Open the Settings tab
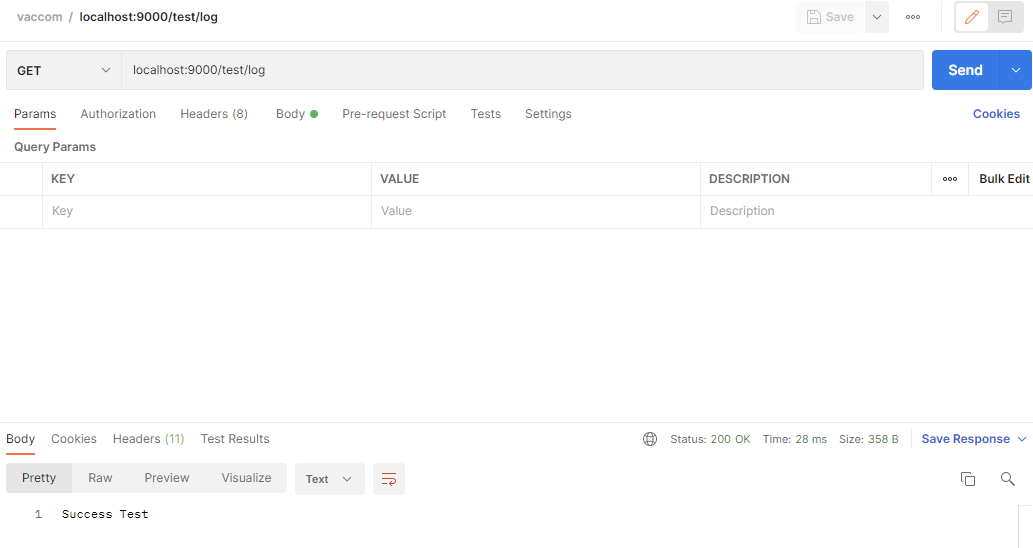 tap(548, 114)
